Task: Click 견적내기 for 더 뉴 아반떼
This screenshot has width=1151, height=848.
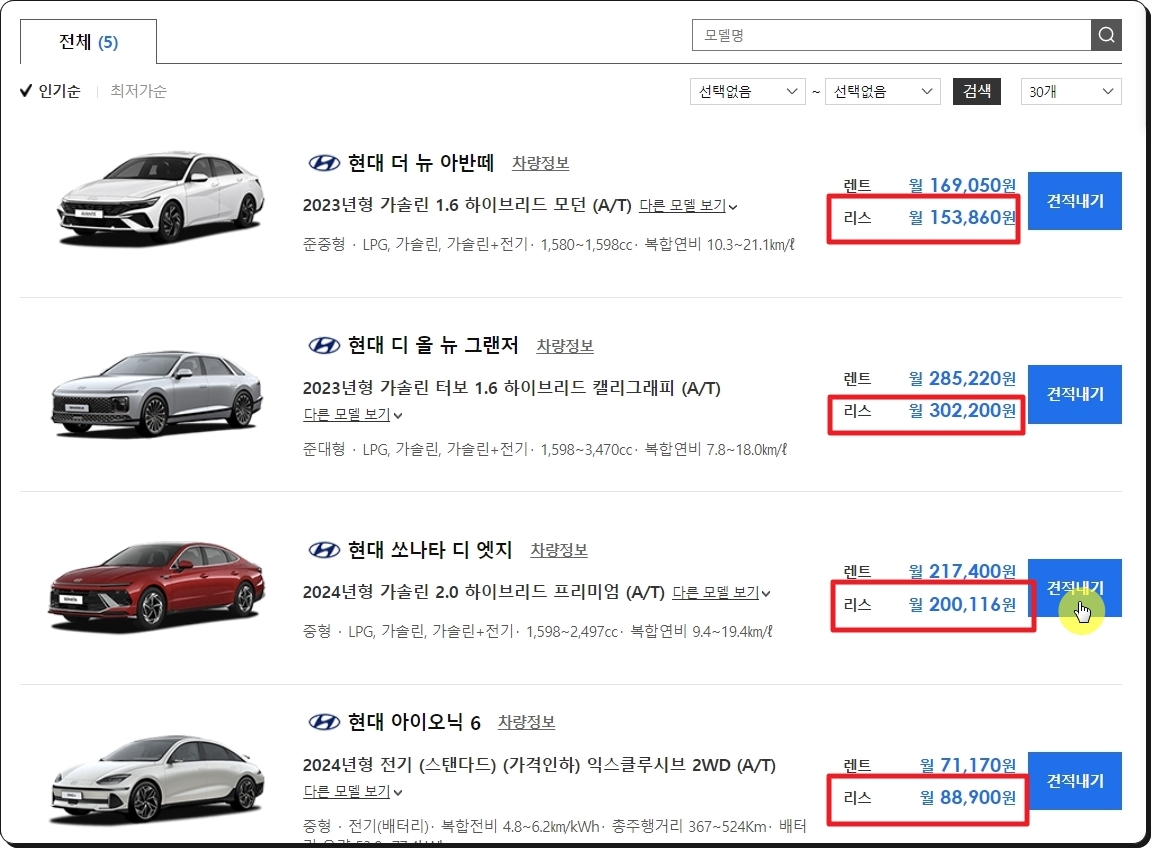Action: tap(1075, 201)
